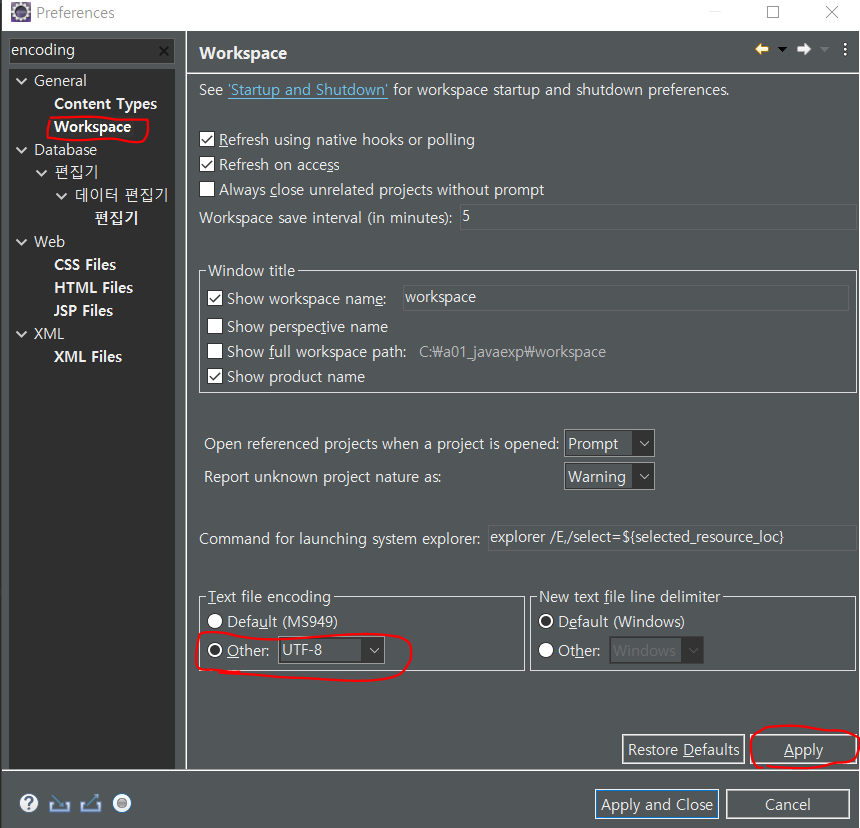Maximize the Preferences window
Viewport: 860px width, 828px height.
(773, 12)
